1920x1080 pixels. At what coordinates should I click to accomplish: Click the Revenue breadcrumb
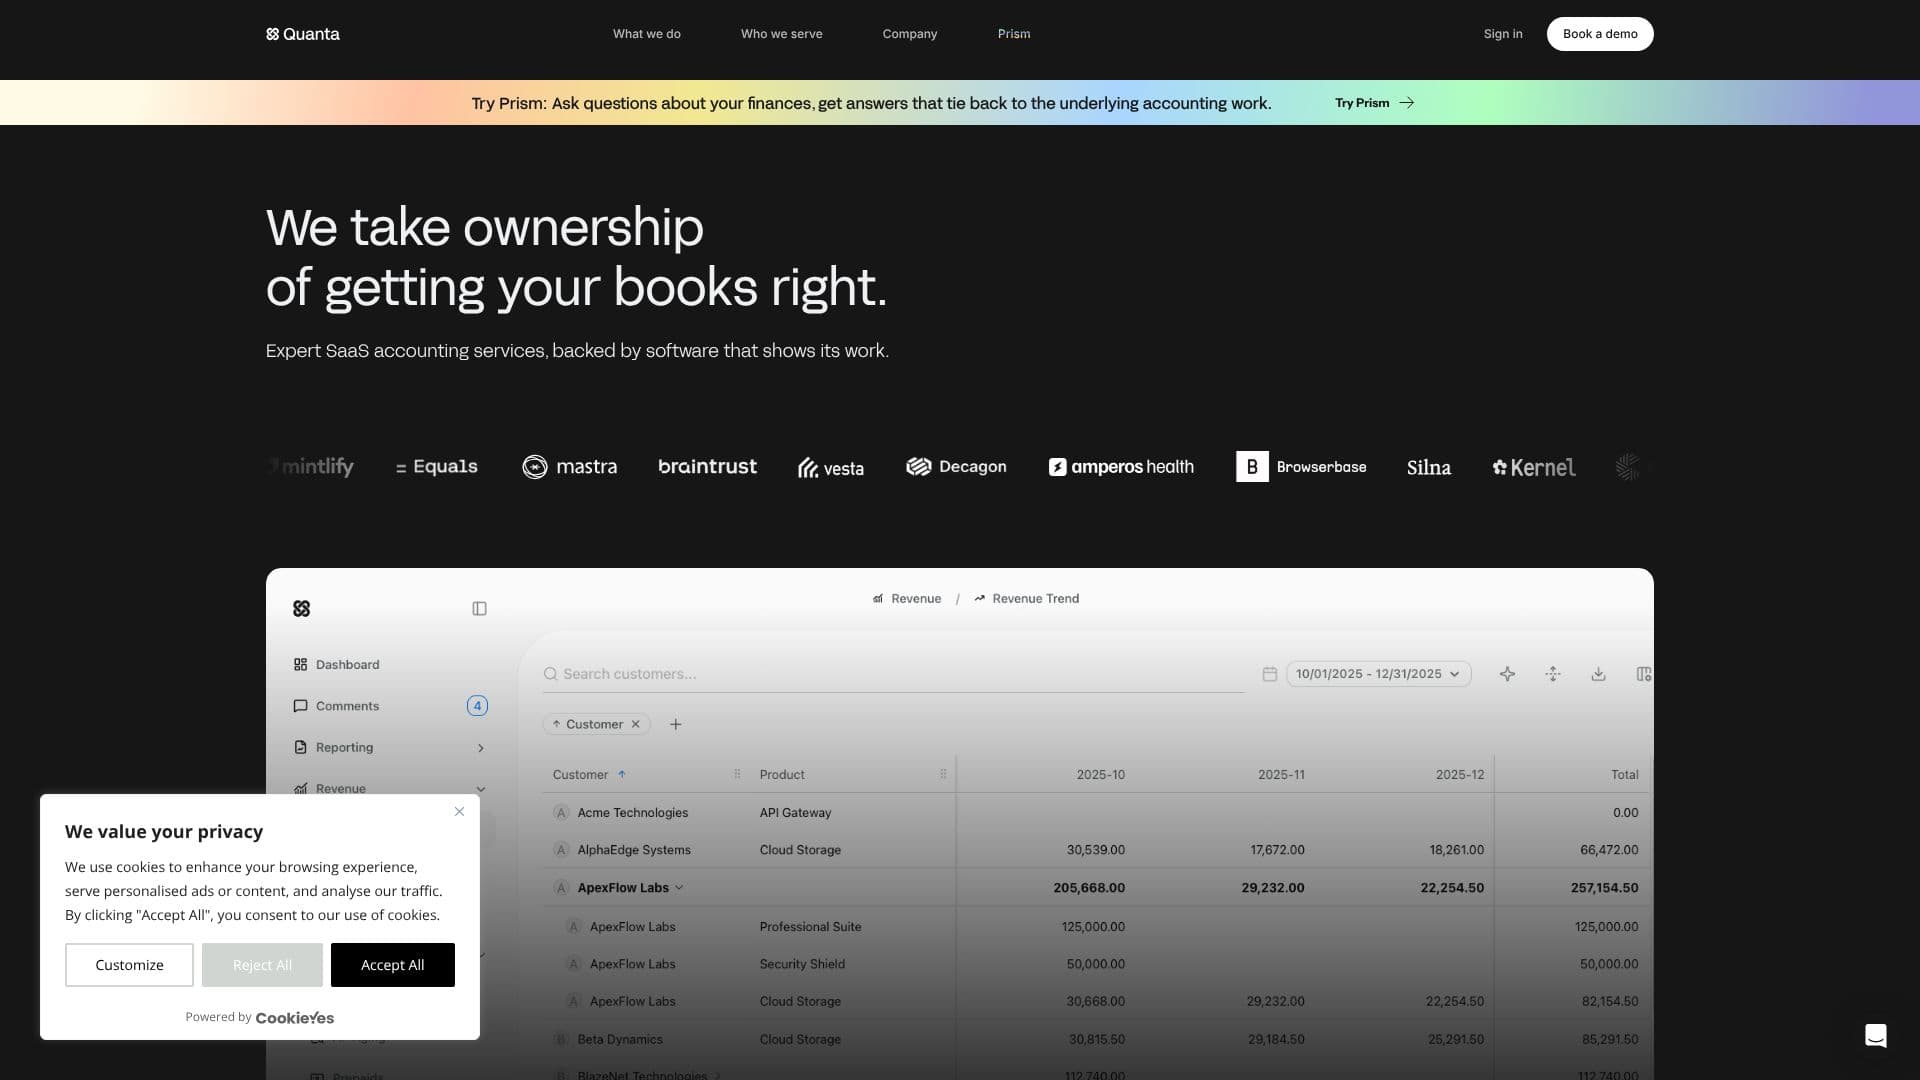click(x=906, y=599)
